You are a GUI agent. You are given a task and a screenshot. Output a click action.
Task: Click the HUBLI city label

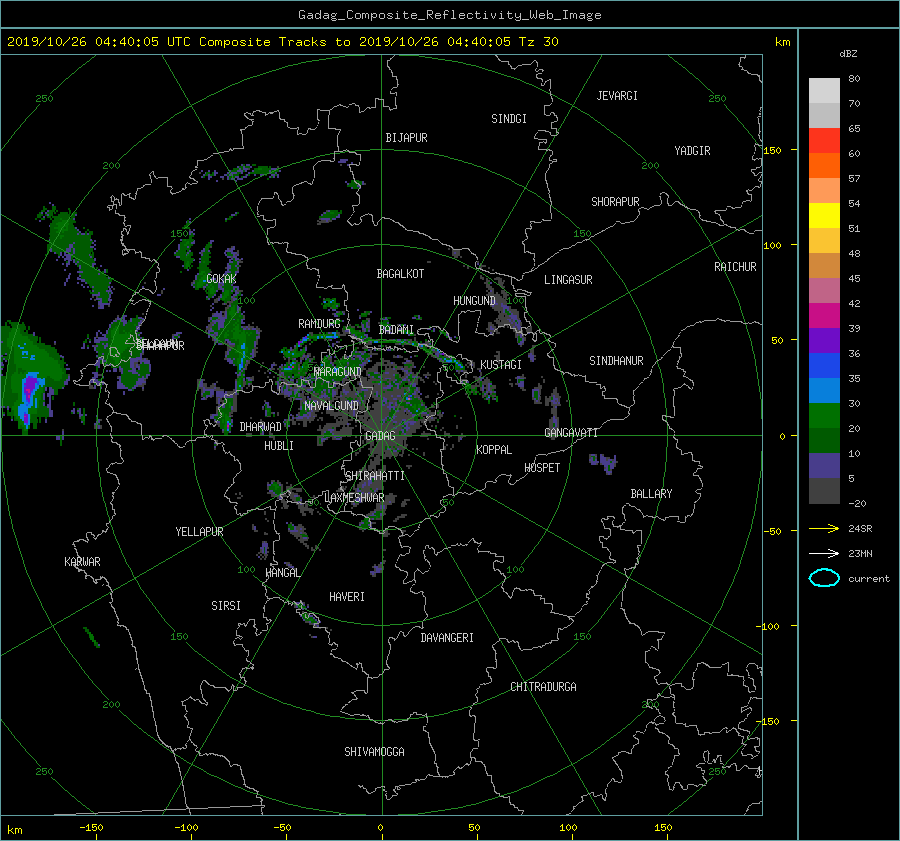(x=278, y=446)
